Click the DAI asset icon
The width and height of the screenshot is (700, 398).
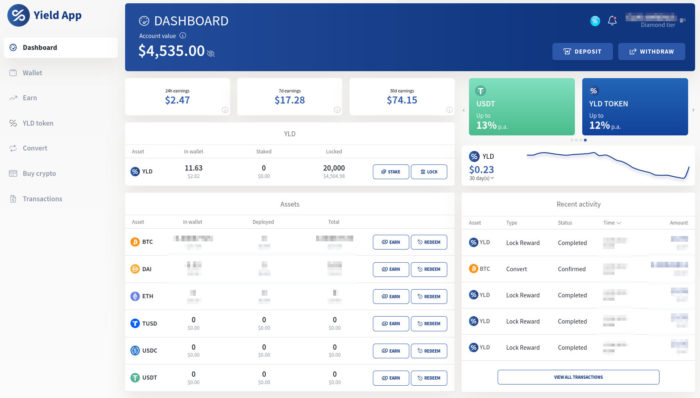135,269
